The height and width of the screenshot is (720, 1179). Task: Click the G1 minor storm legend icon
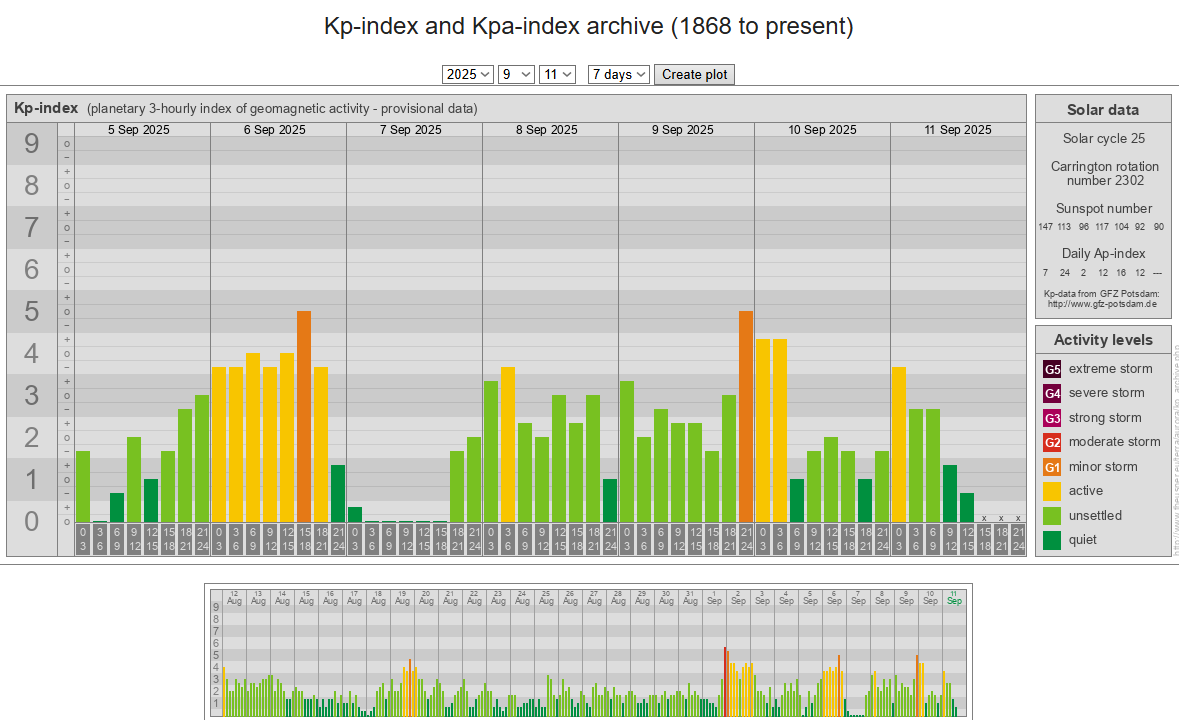coord(1052,467)
